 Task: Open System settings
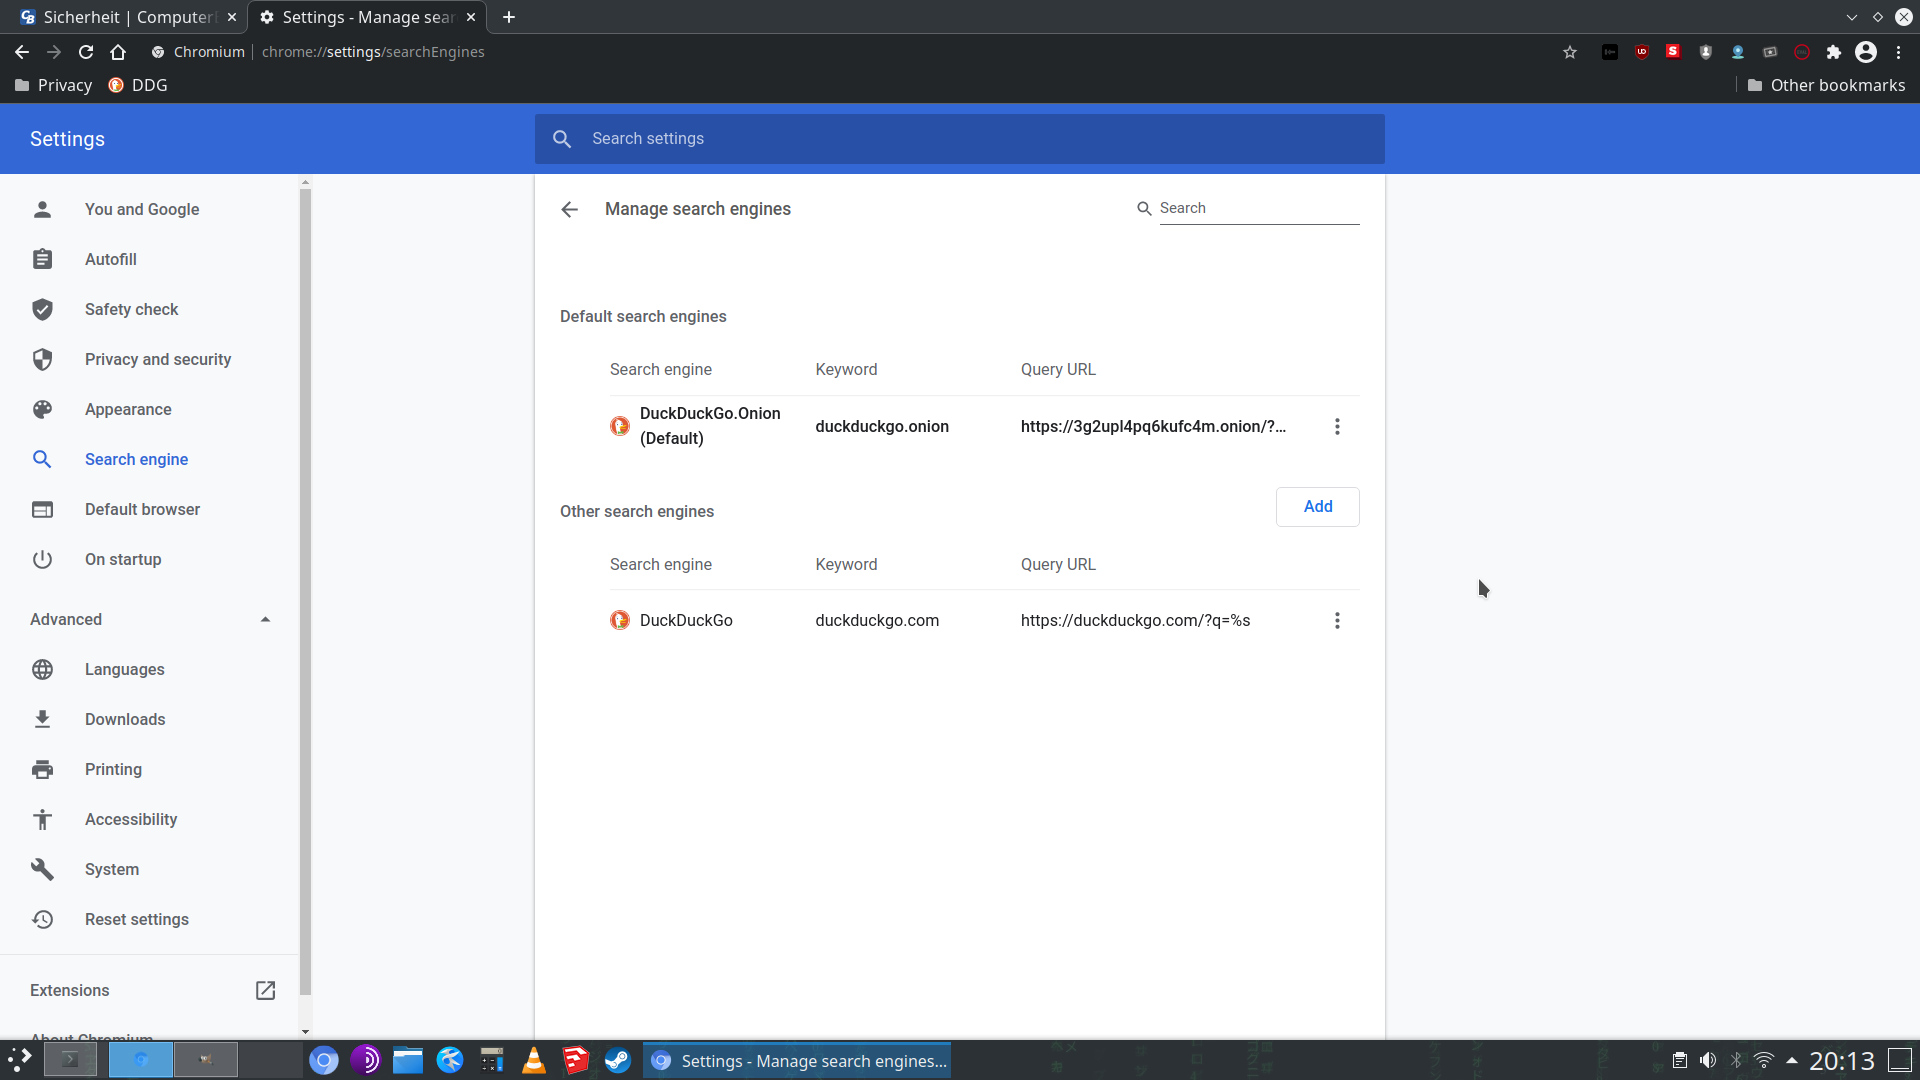click(112, 869)
